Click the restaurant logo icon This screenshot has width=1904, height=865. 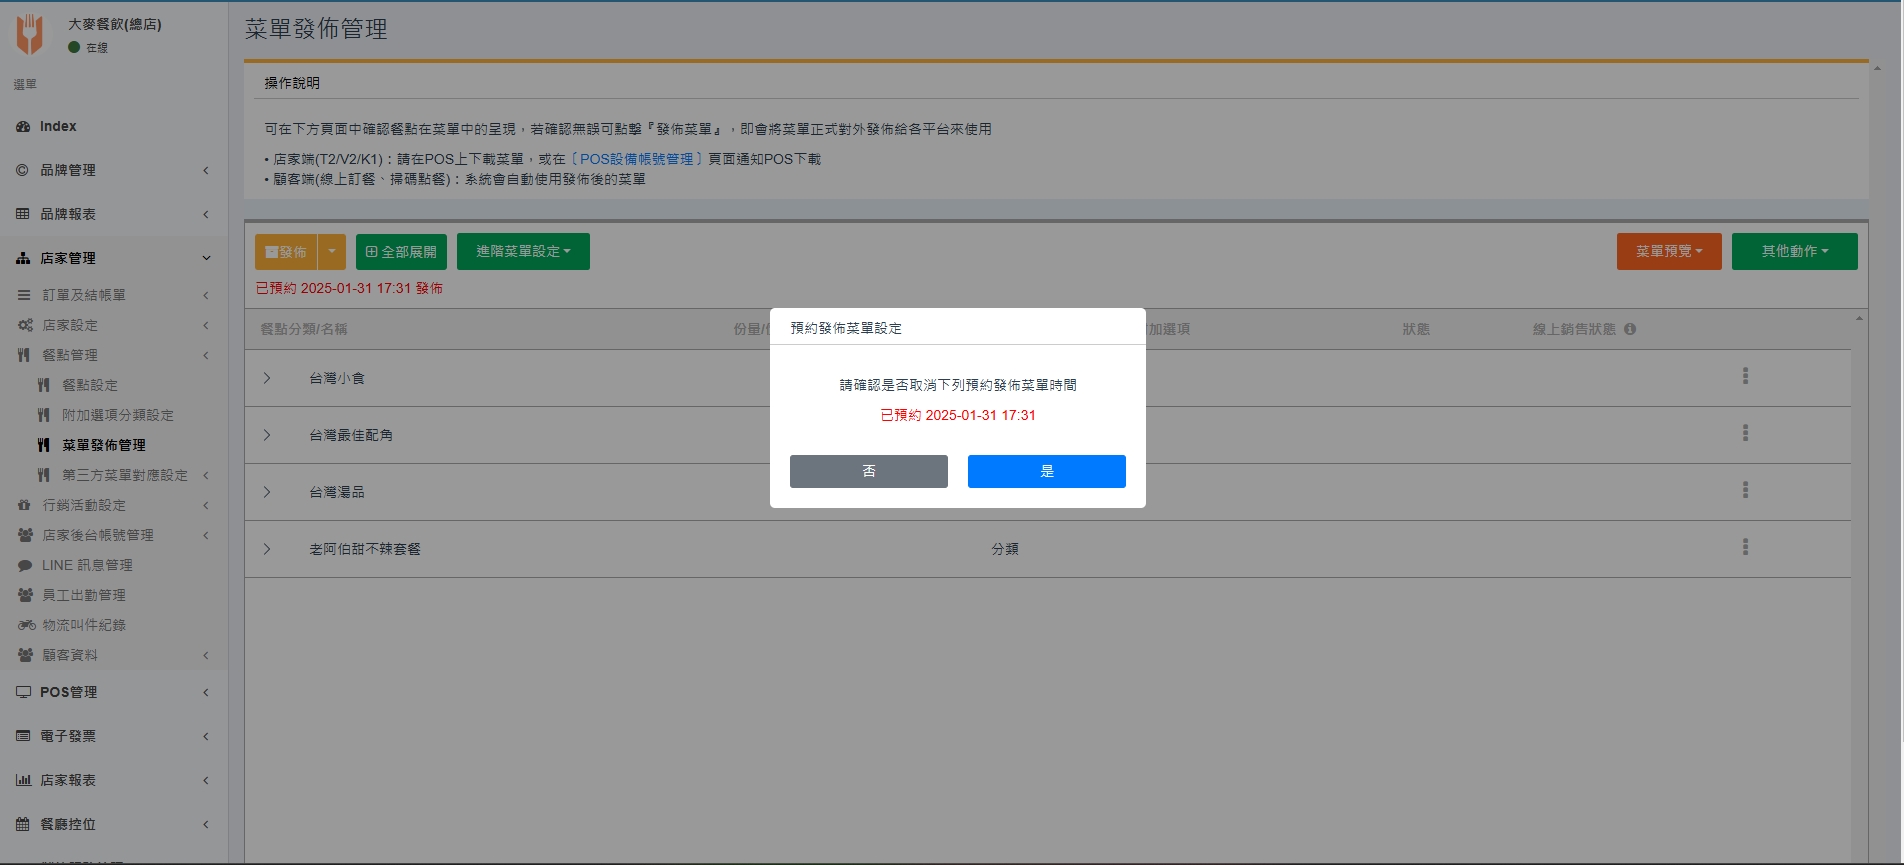click(x=30, y=34)
